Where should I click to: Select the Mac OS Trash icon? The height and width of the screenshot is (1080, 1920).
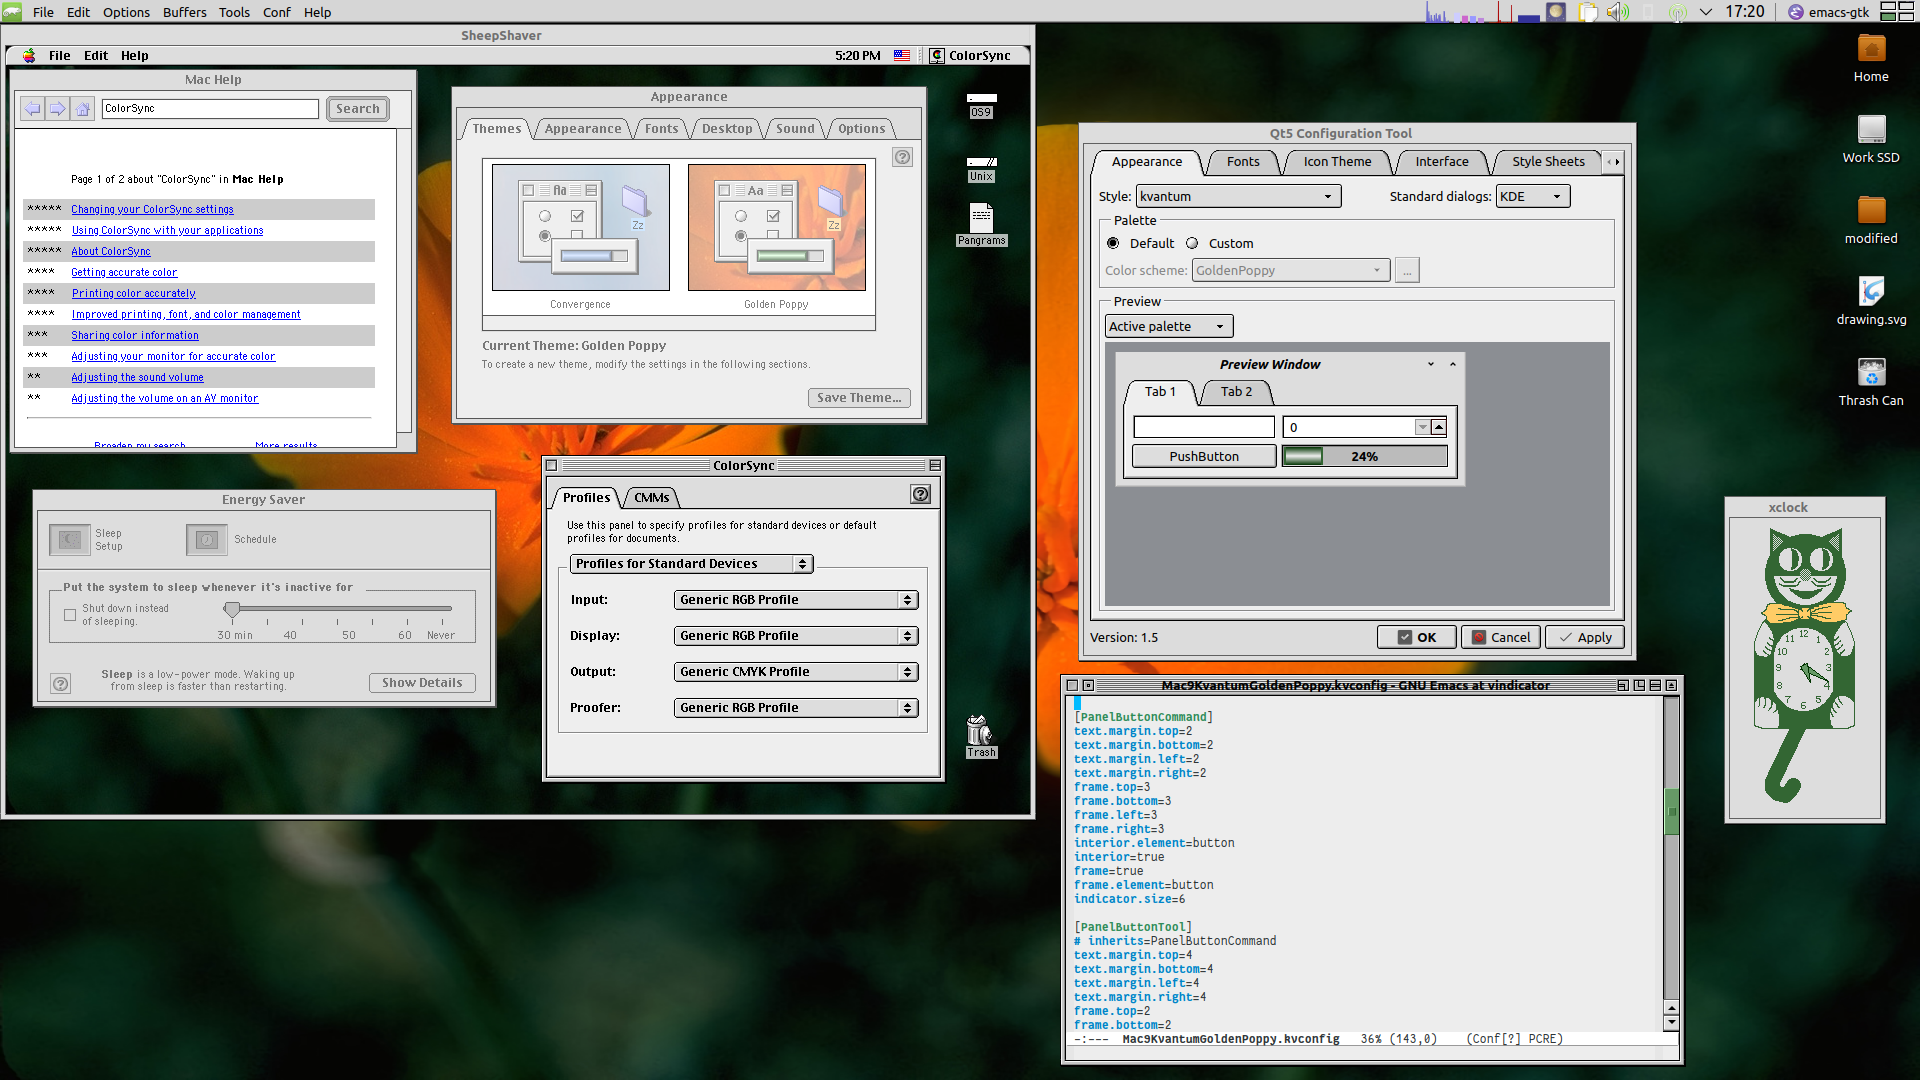(980, 736)
